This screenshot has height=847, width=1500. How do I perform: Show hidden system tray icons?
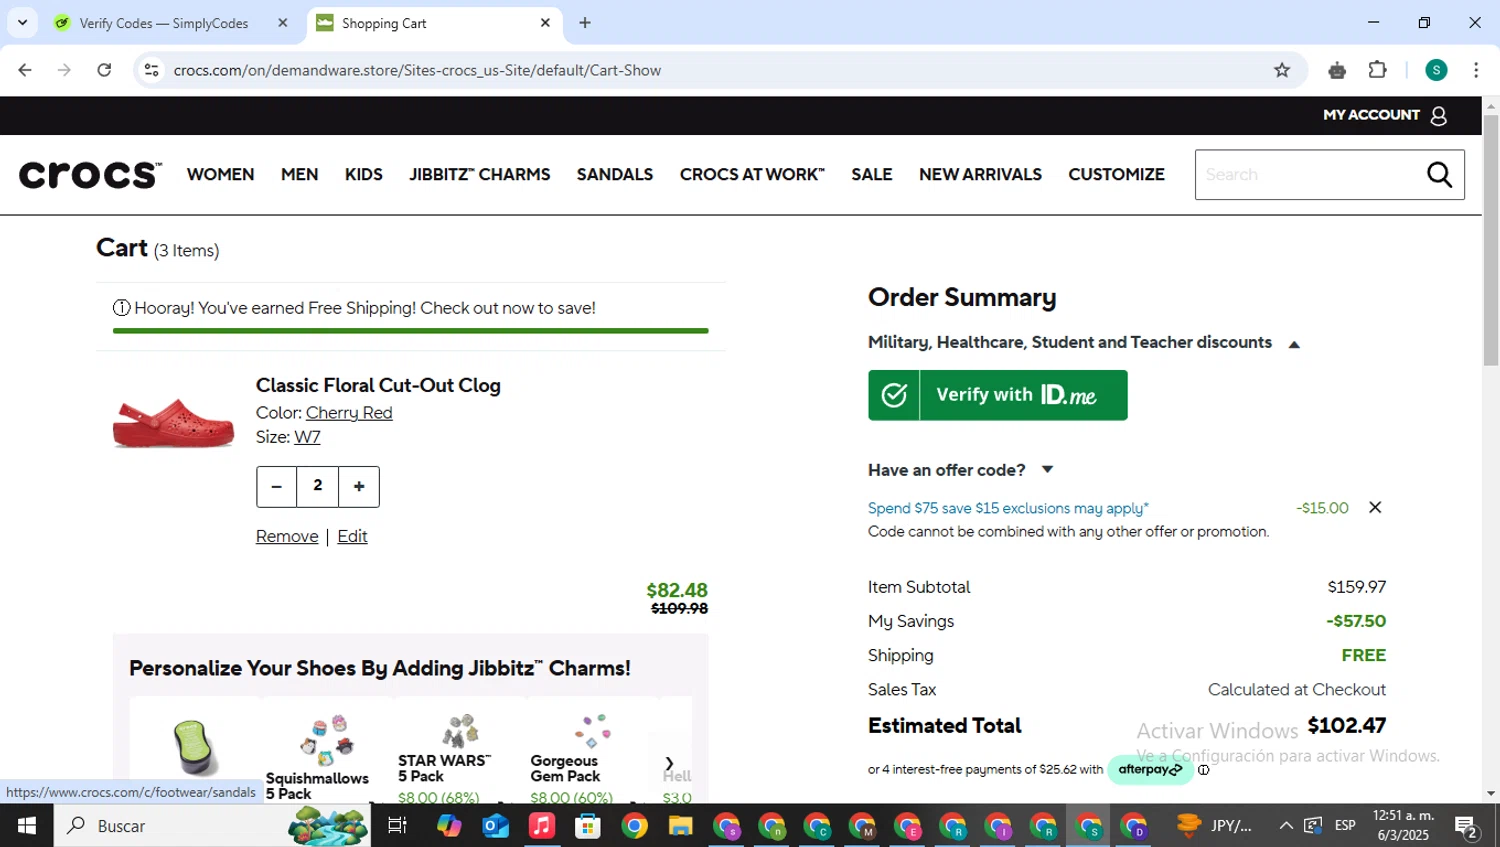[x=1286, y=826]
